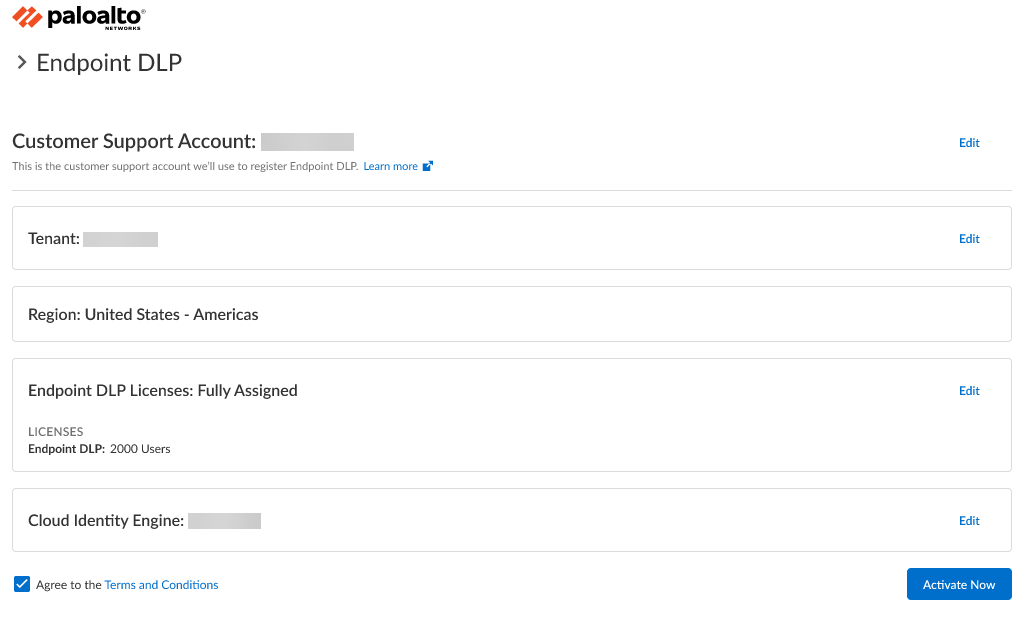Image resolution: width=1025 pixels, height=617 pixels.
Task: Click the Palo Alto Networks logo
Action: (x=79, y=17)
